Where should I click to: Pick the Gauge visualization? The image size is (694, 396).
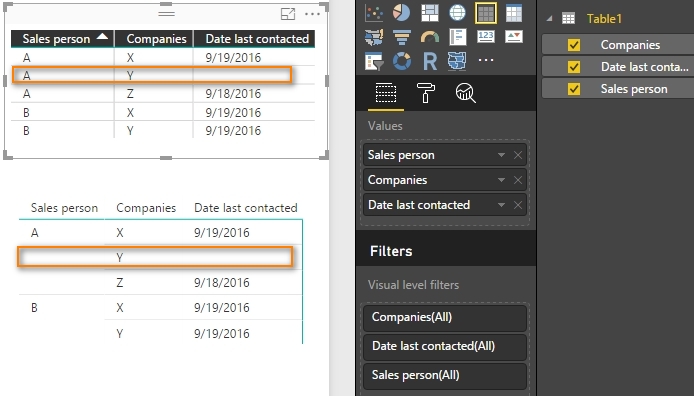[429, 37]
